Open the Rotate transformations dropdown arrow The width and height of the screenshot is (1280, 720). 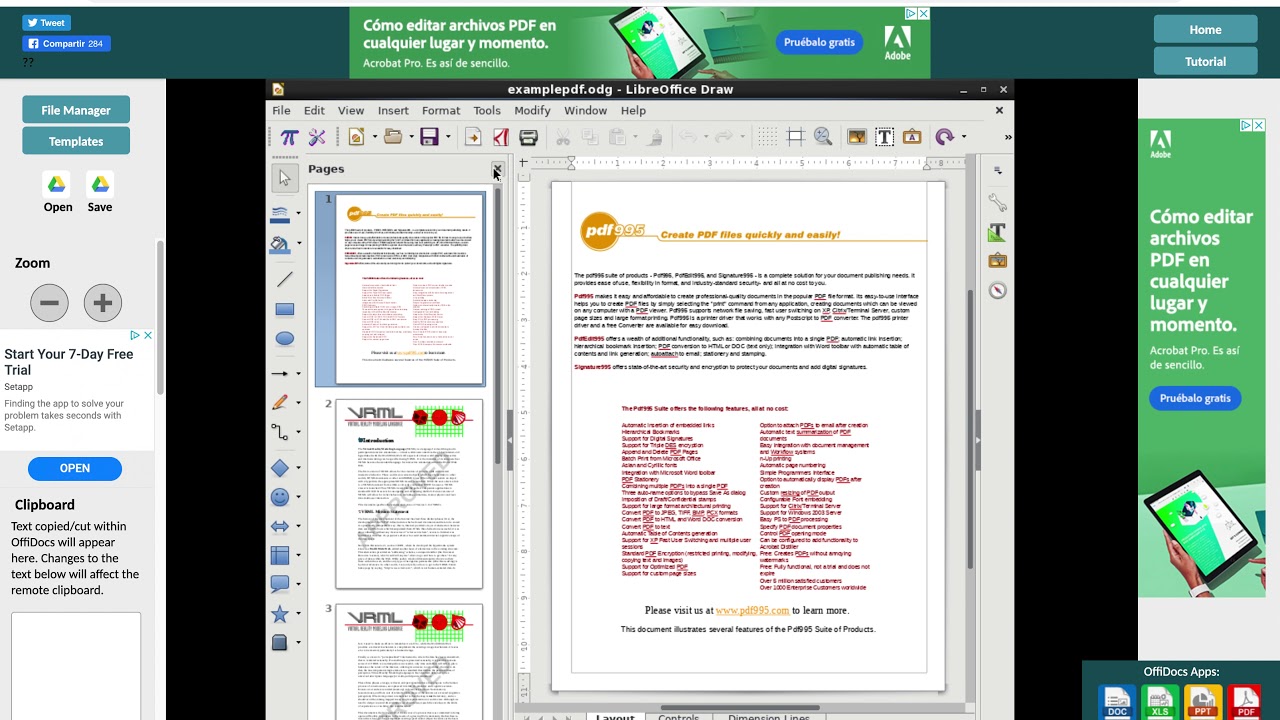click(x=963, y=137)
